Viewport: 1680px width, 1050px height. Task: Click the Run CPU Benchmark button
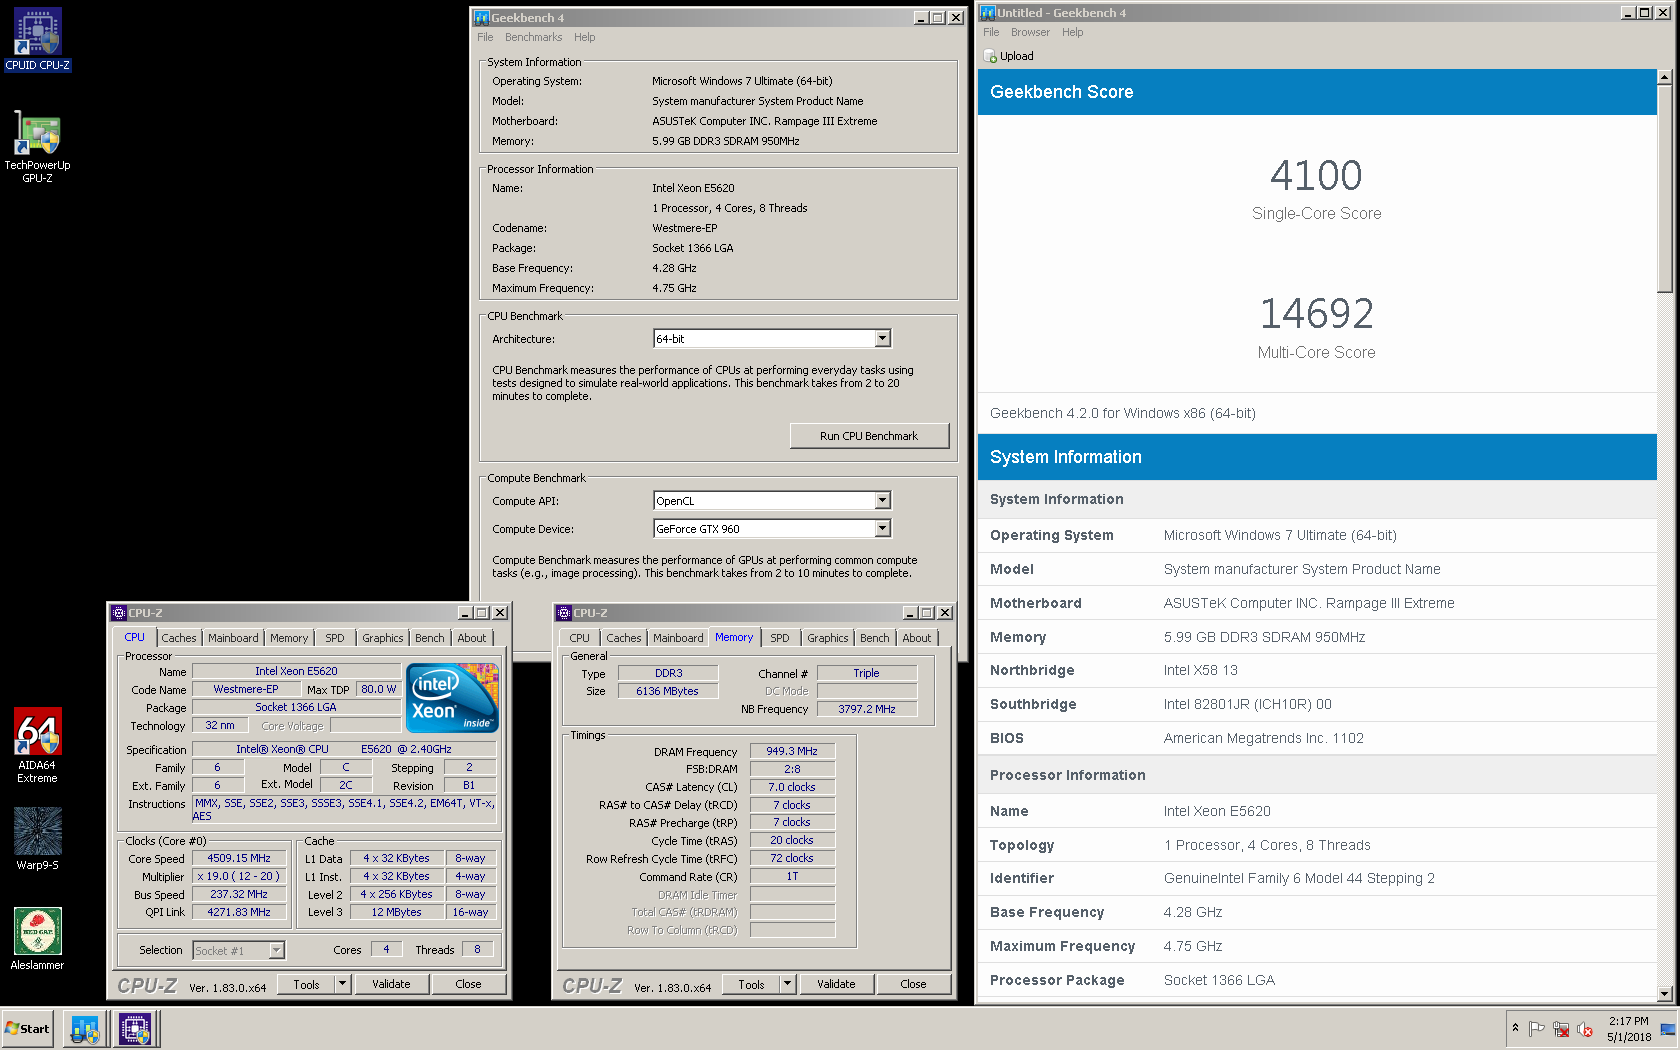869,436
